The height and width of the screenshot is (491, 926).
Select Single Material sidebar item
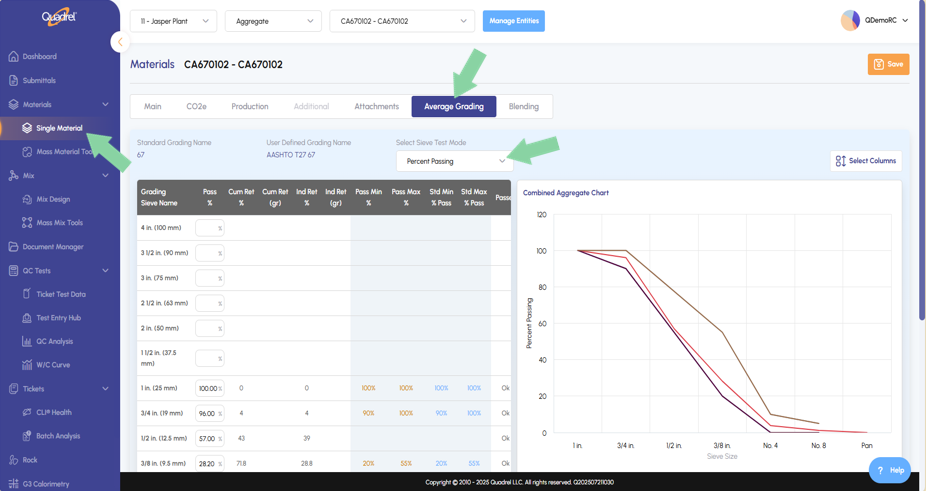(x=59, y=128)
